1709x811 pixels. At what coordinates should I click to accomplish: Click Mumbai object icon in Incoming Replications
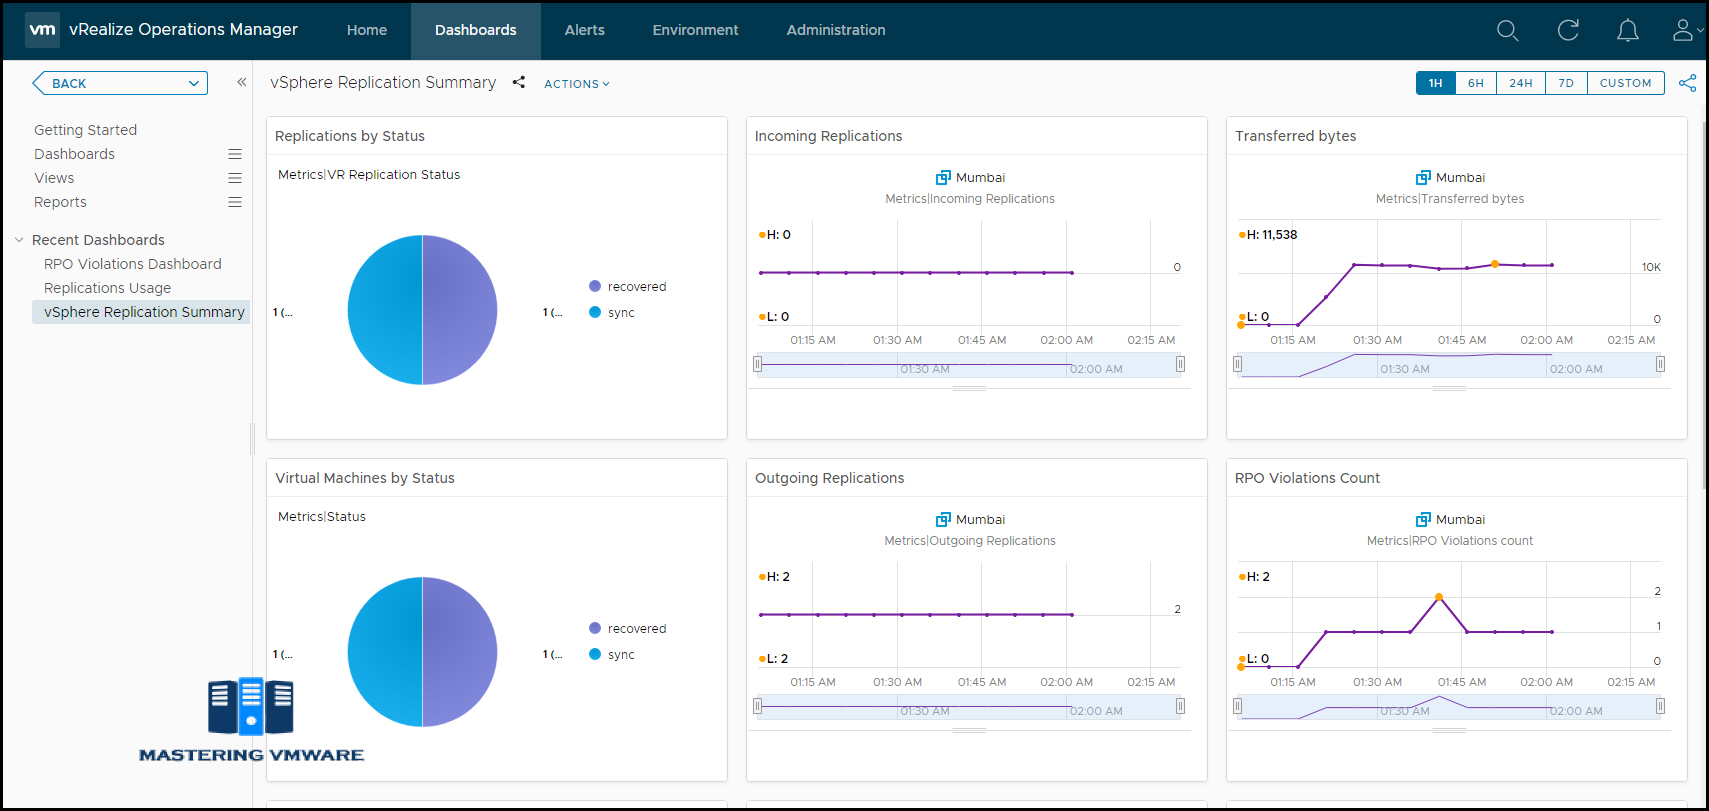point(943,177)
